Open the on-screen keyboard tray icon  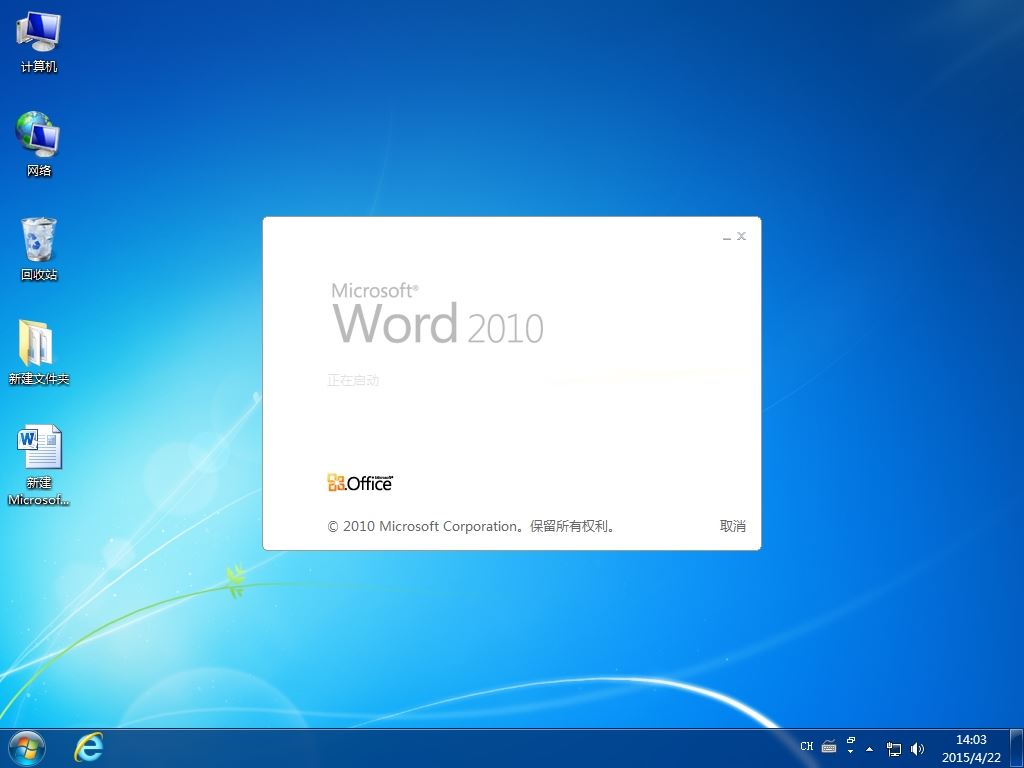(x=829, y=746)
